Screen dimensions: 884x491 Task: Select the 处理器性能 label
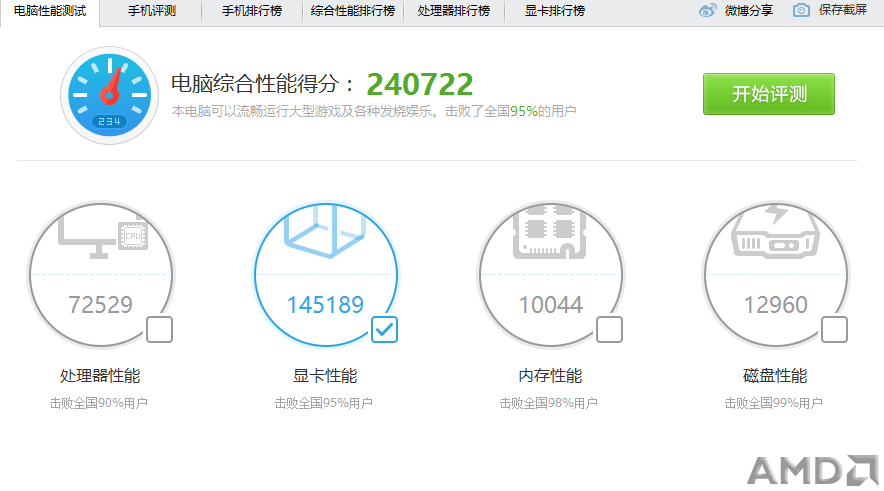[100, 376]
